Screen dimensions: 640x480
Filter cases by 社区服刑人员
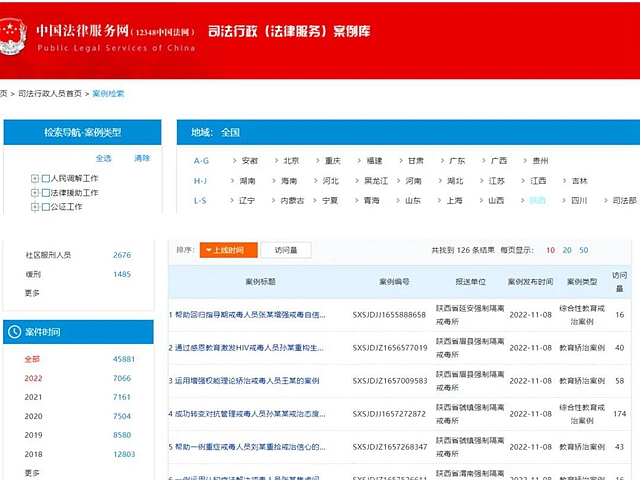[x=48, y=255]
